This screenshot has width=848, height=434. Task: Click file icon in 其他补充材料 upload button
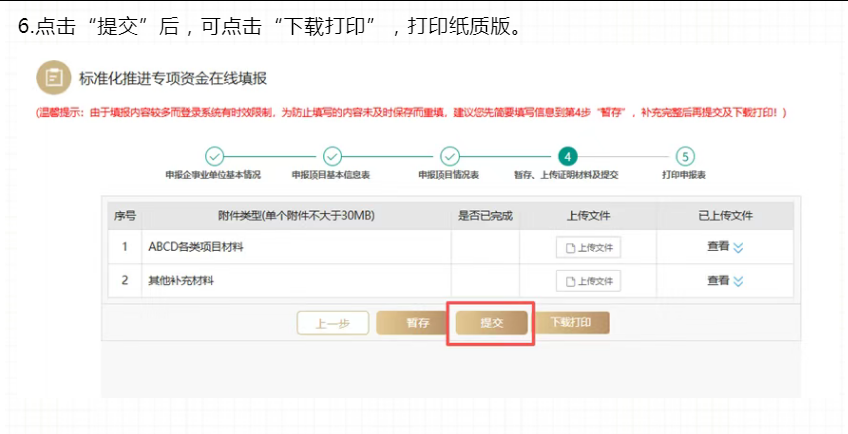pos(570,281)
